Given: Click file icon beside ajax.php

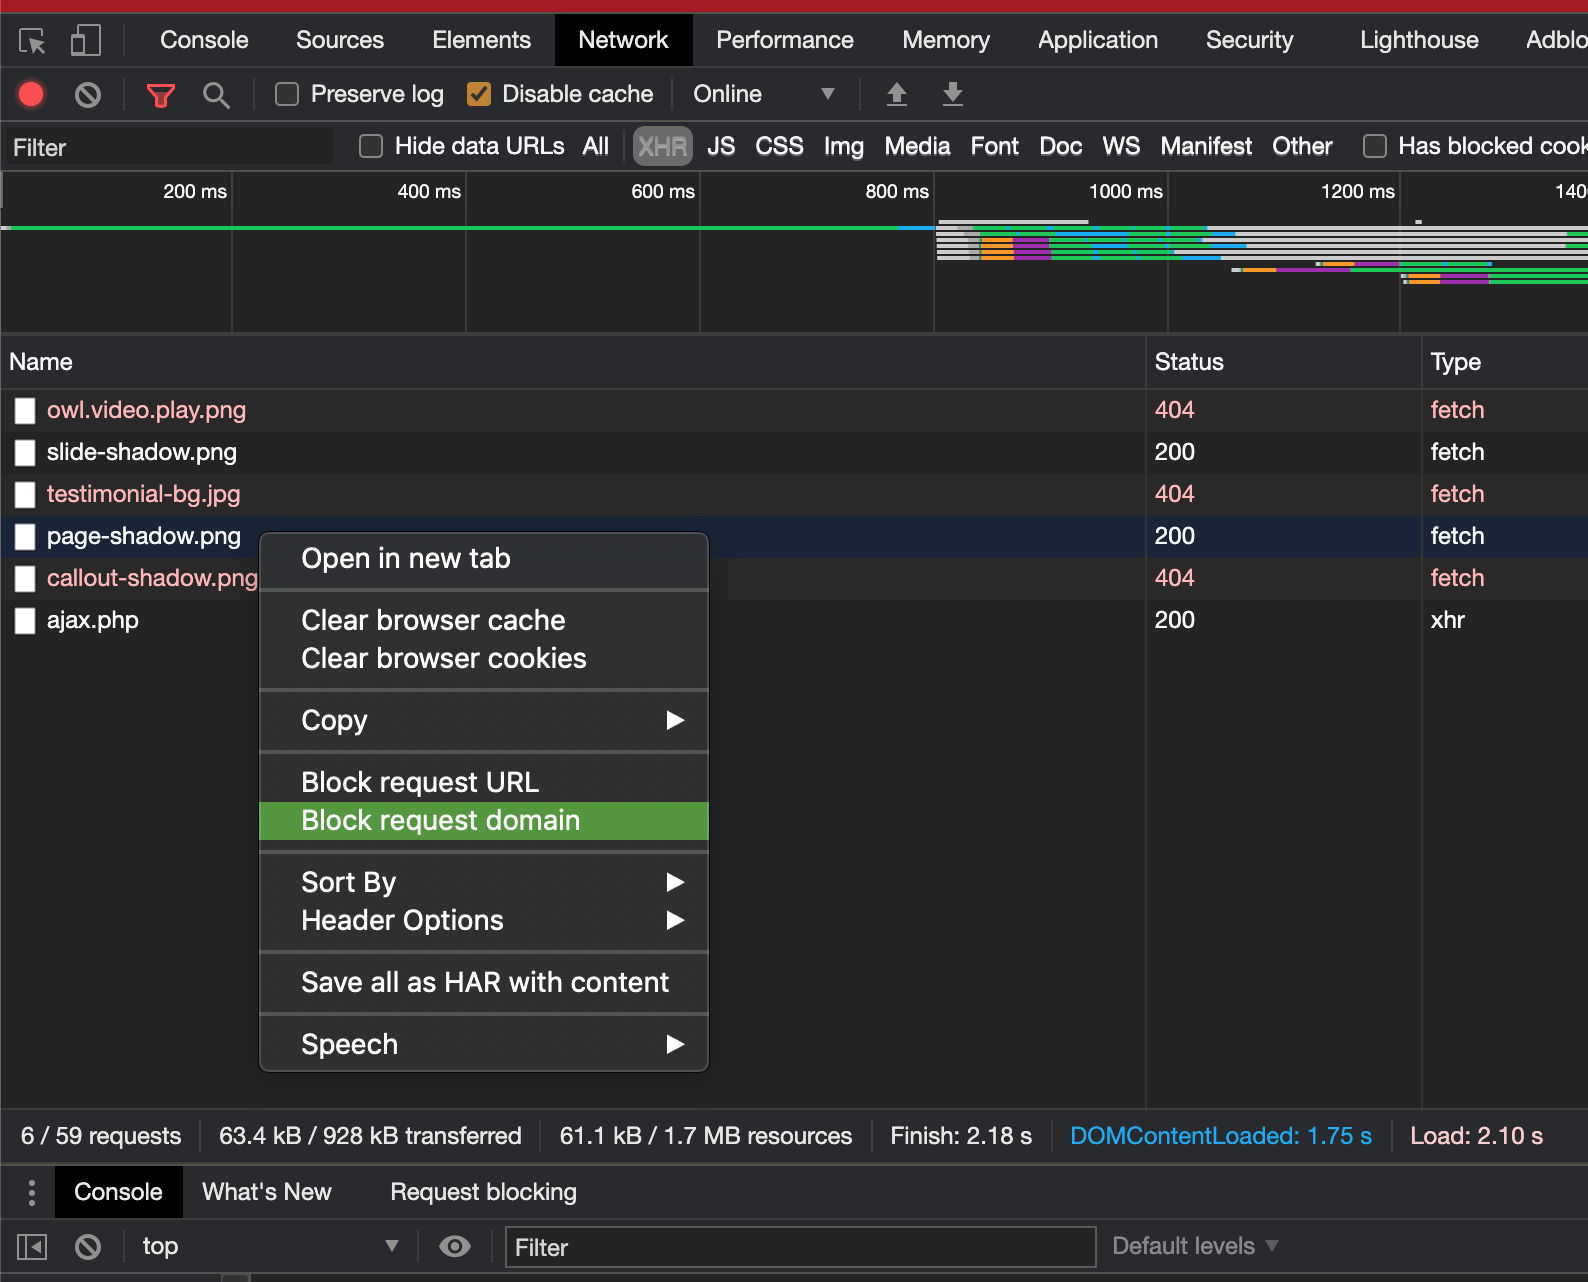Looking at the screenshot, I should click(25, 621).
